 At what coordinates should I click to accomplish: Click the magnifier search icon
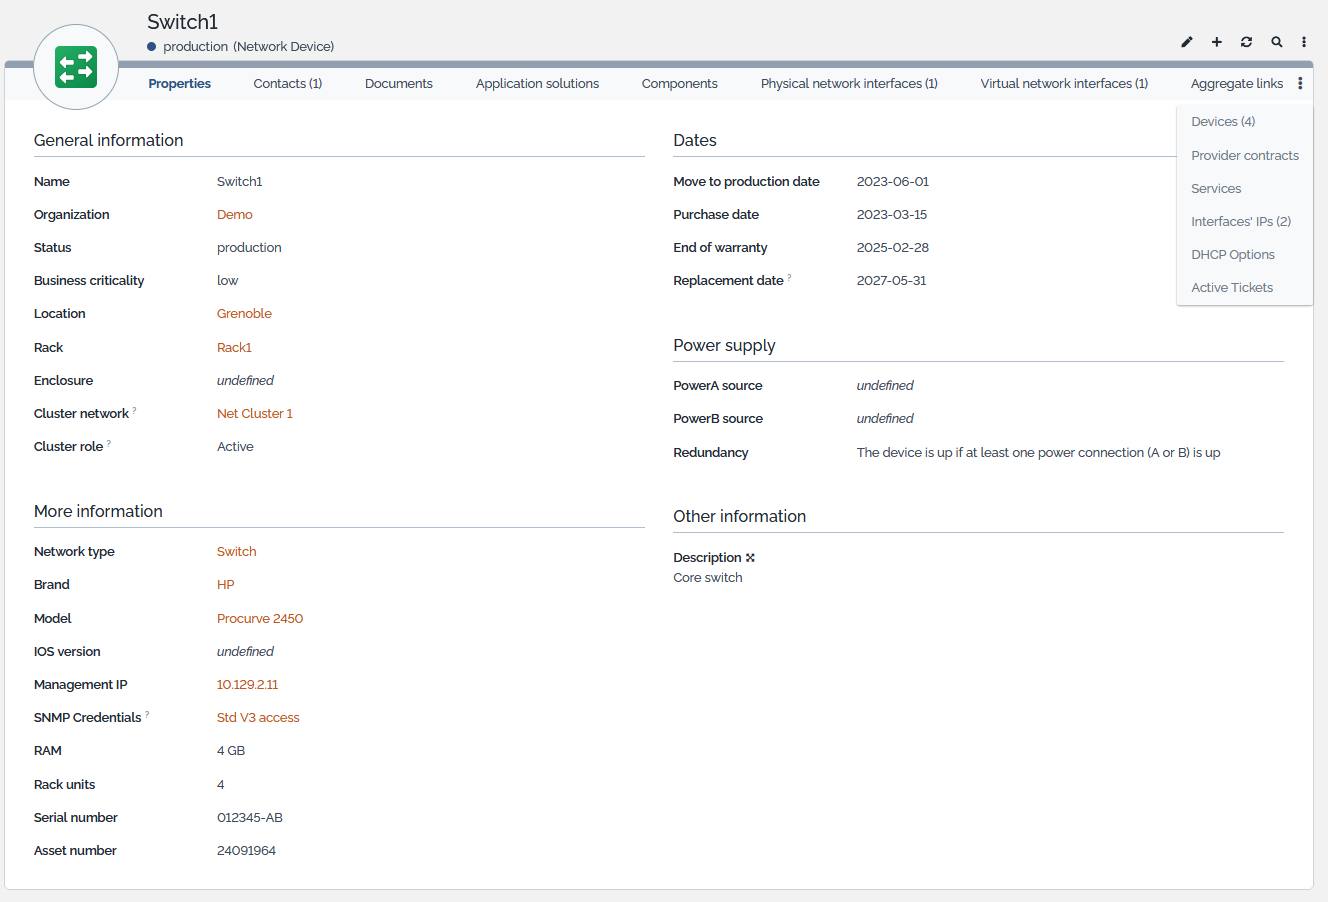click(x=1277, y=42)
